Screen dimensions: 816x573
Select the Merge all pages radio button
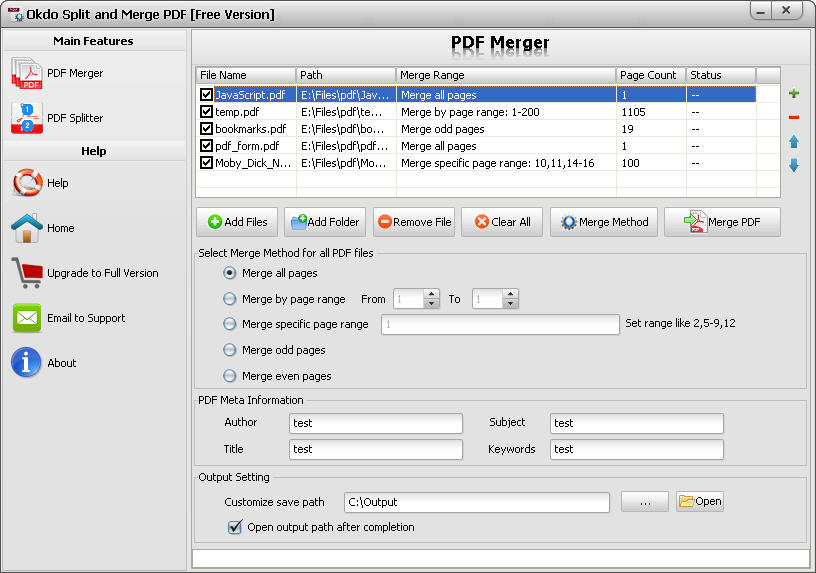pos(230,273)
